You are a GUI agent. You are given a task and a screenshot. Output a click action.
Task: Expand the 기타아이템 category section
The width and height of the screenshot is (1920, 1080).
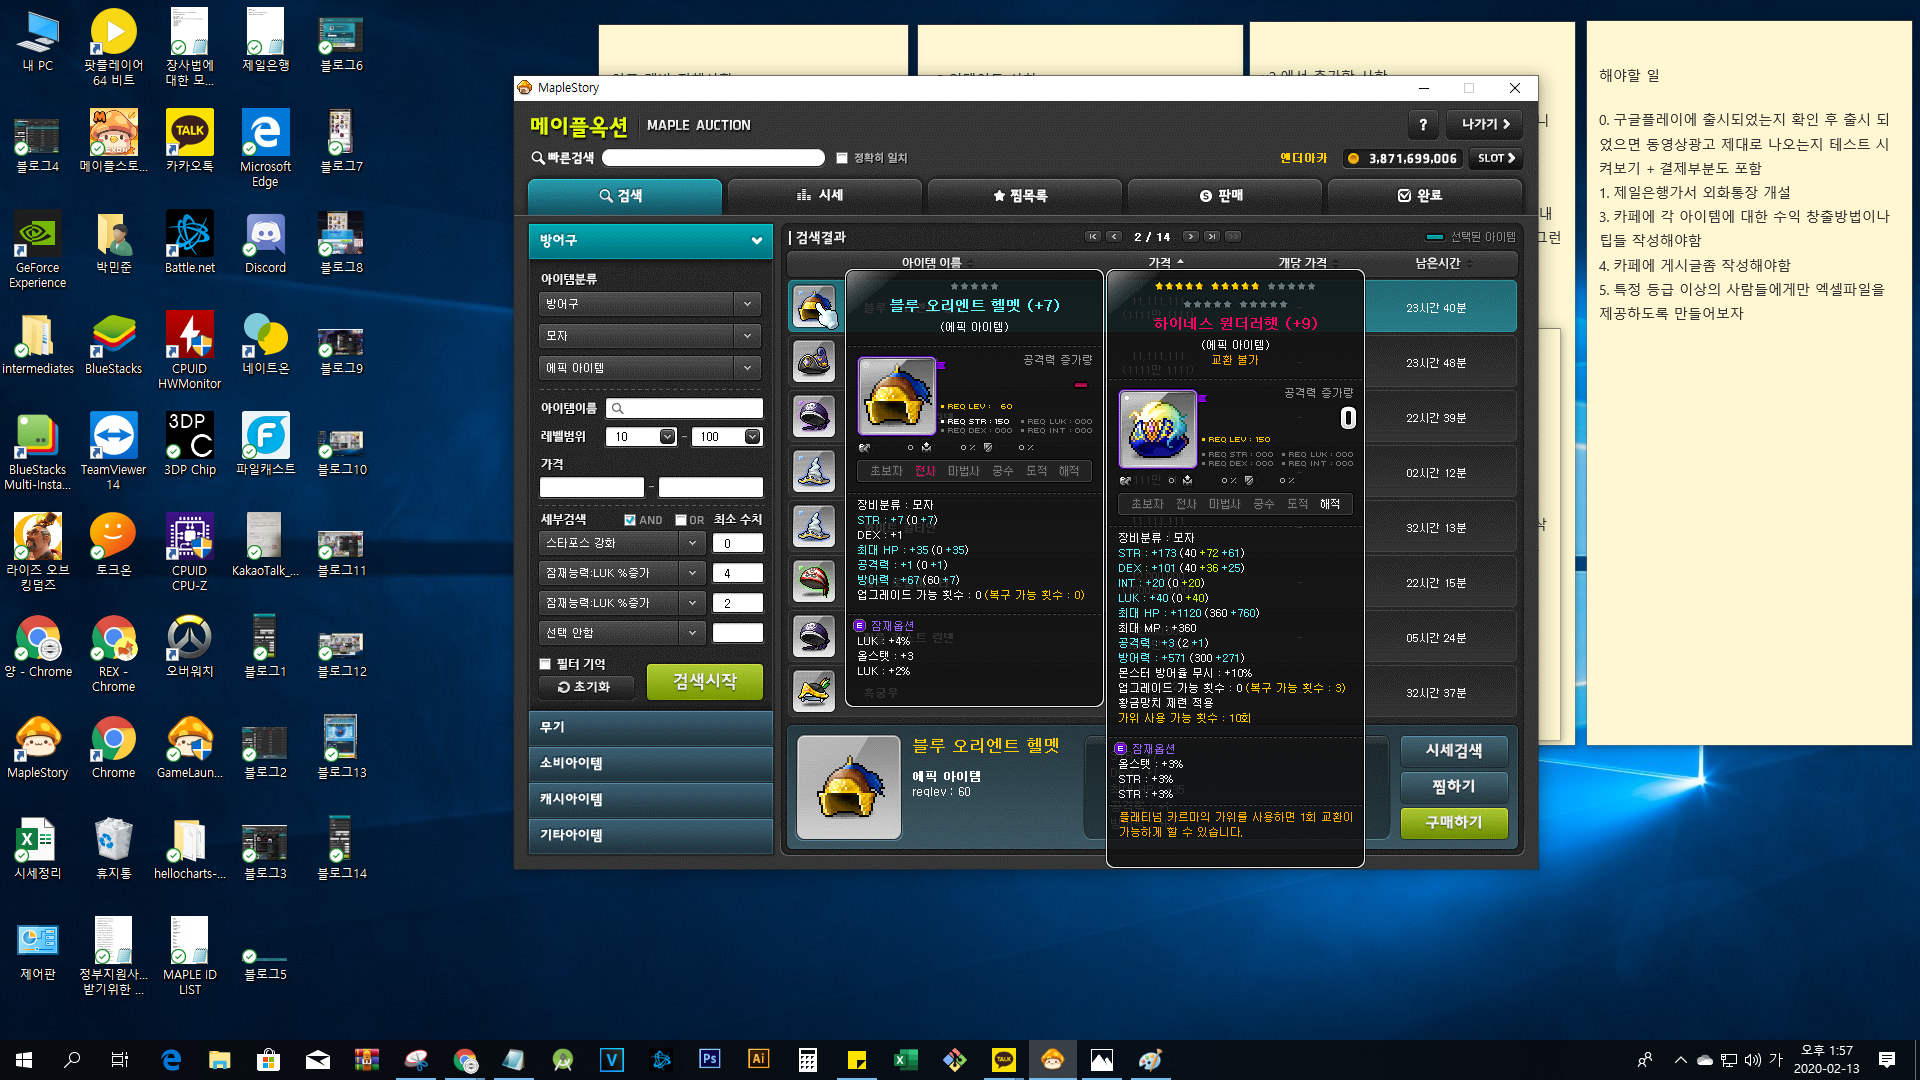650,835
